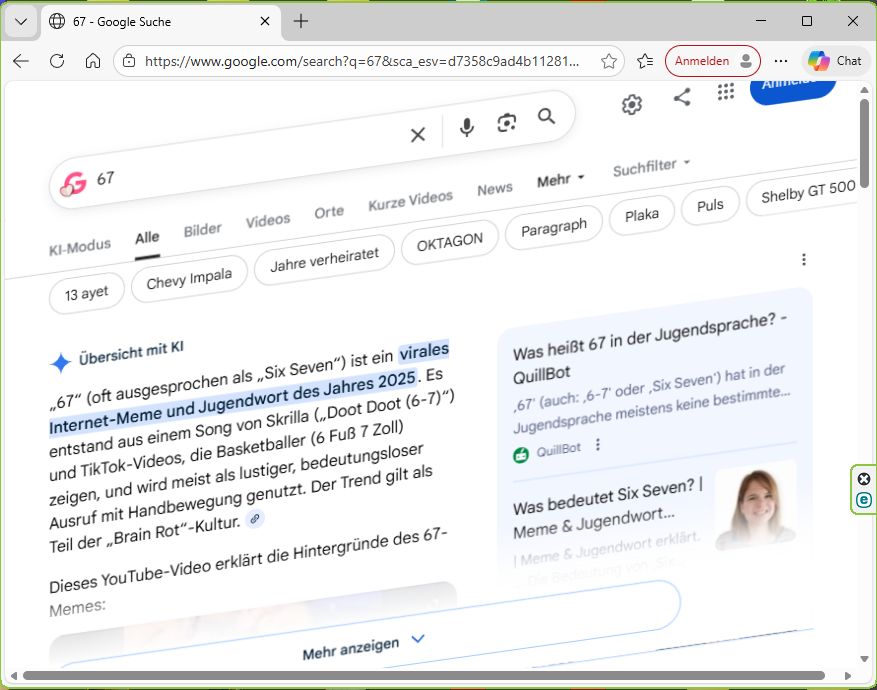The width and height of the screenshot is (877, 690).
Task: Click highlighted text 'virales Internet-Meme'
Action: pyautogui.click(x=251, y=389)
